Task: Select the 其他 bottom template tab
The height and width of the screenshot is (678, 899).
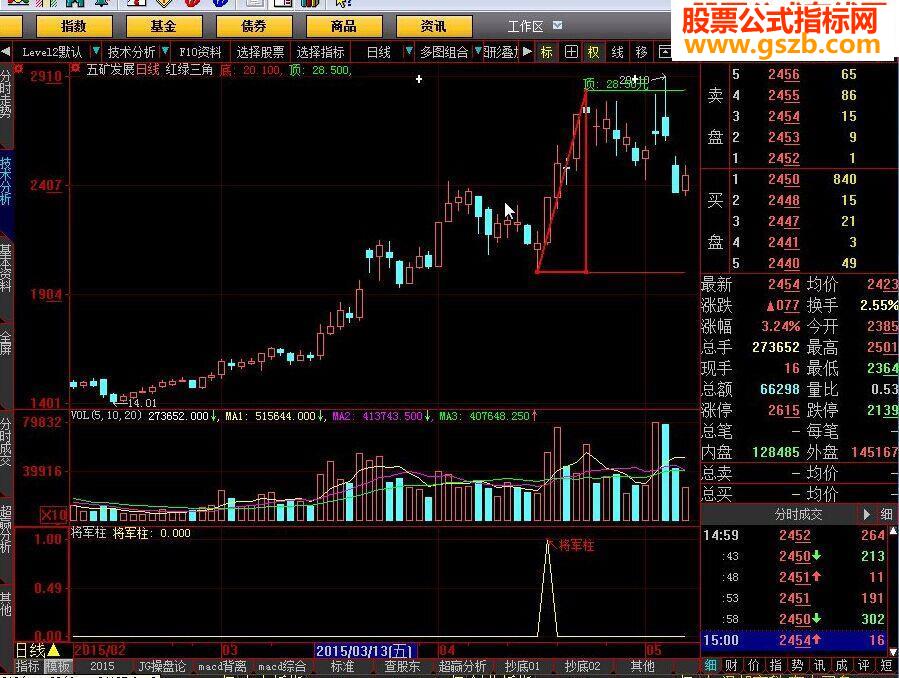Action: pyautogui.click(x=642, y=667)
